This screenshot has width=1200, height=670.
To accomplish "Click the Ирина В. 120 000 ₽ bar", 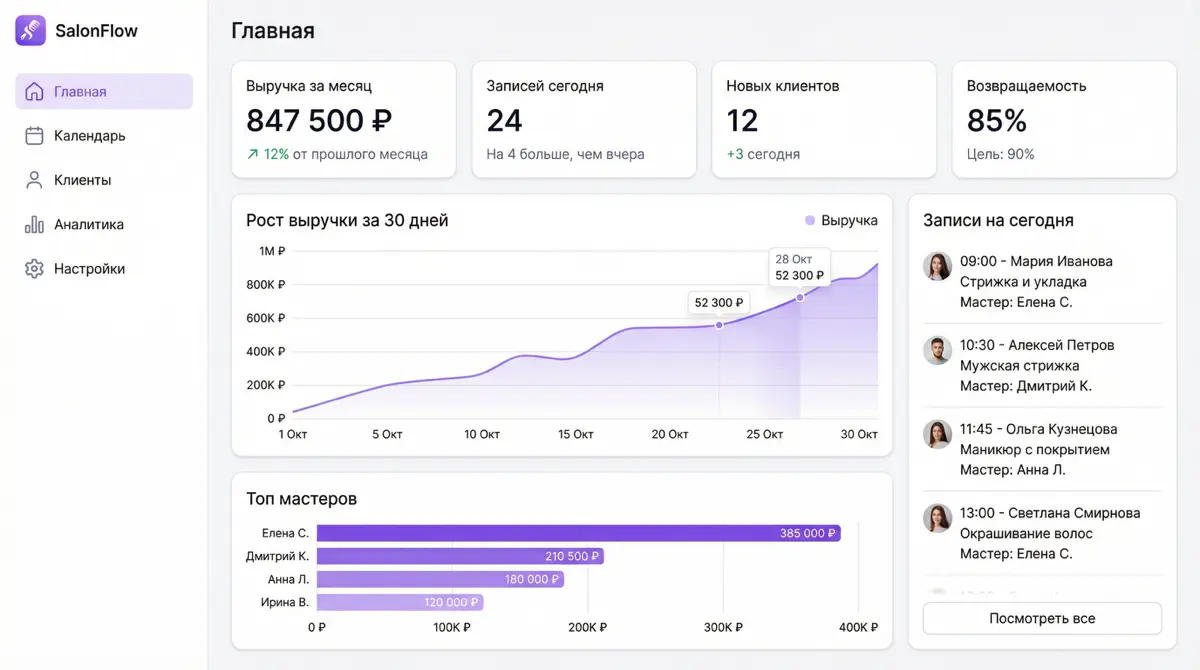I will click(400, 602).
